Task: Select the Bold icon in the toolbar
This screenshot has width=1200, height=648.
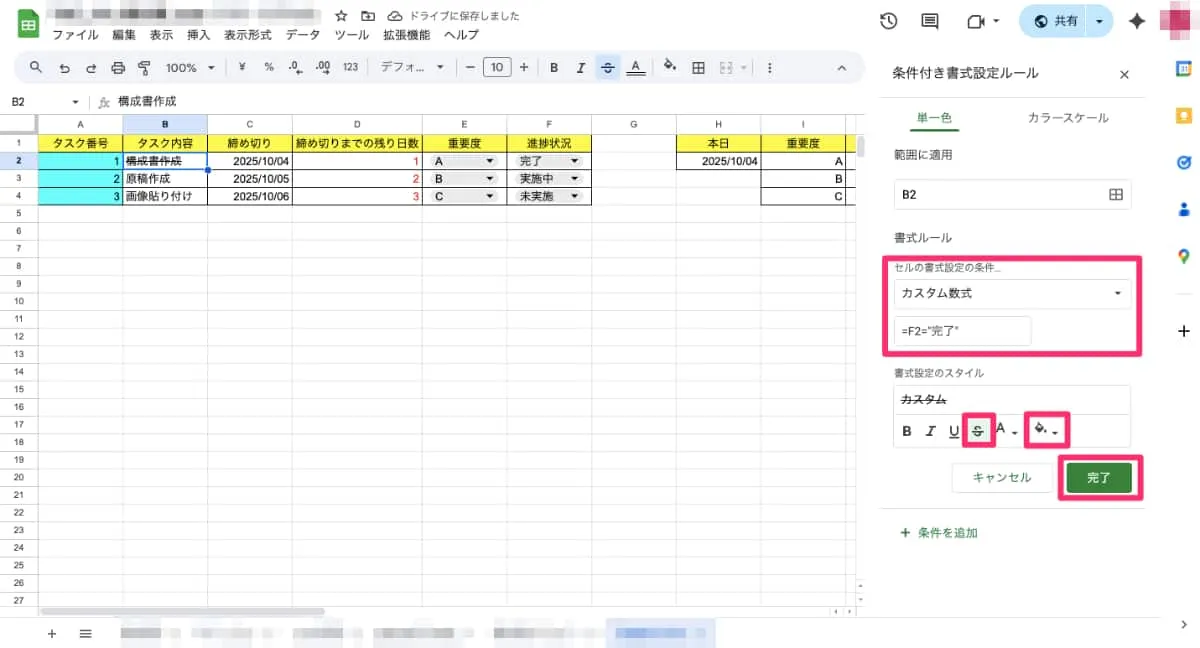Action: tap(554, 67)
